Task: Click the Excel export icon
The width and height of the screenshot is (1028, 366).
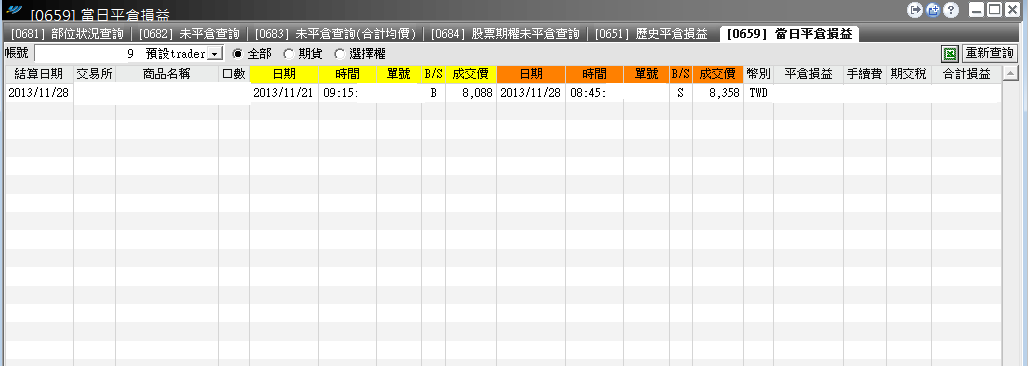Action: point(950,54)
